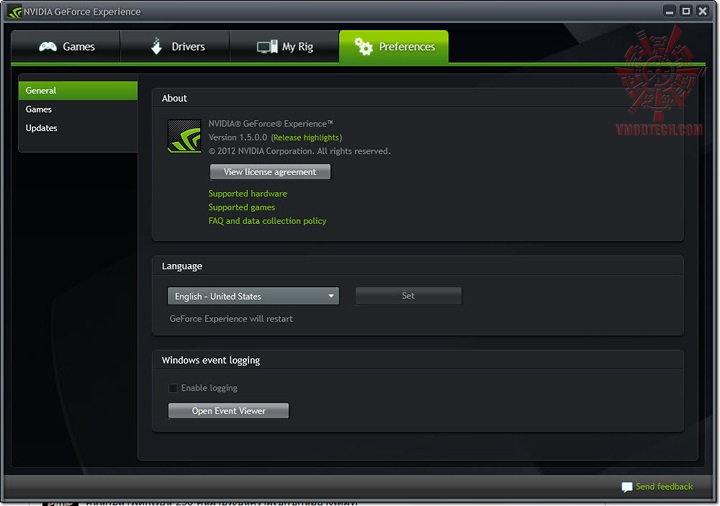The image size is (720, 506).
Task: Select Games in the preferences sidebar
Action: coord(78,109)
